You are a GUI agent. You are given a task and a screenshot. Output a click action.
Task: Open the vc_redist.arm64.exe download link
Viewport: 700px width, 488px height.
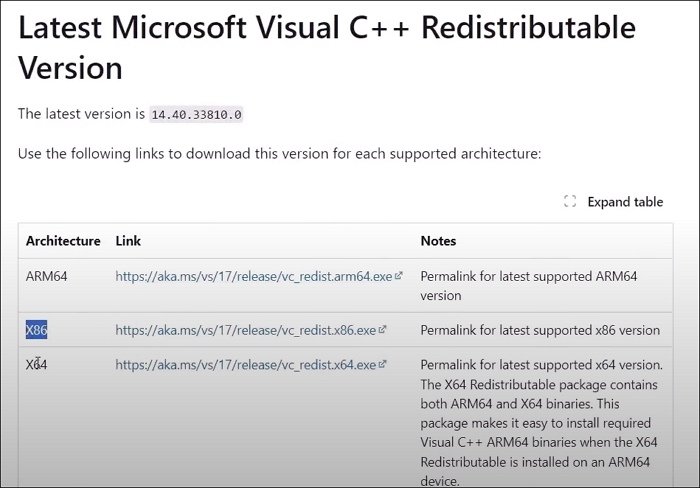pyautogui.click(x=253, y=276)
